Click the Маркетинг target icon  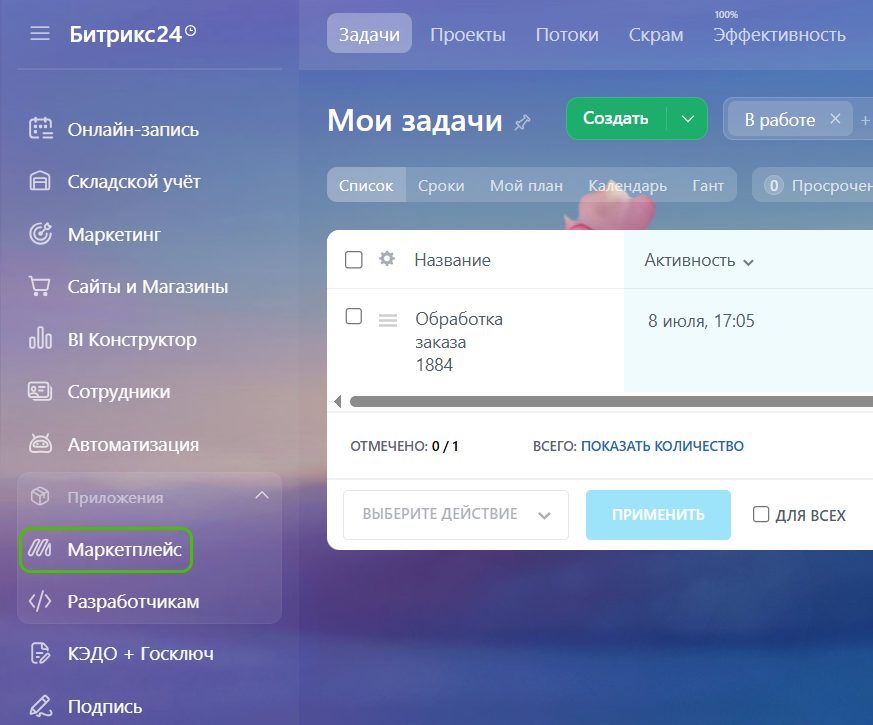point(40,234)
